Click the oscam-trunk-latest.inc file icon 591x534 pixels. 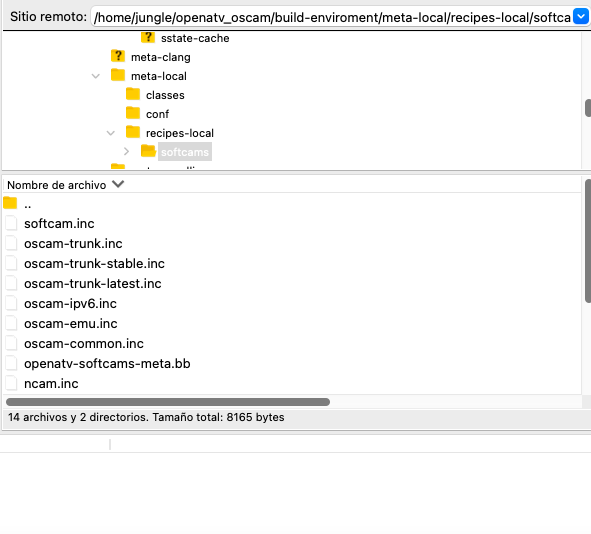point(11,283)
